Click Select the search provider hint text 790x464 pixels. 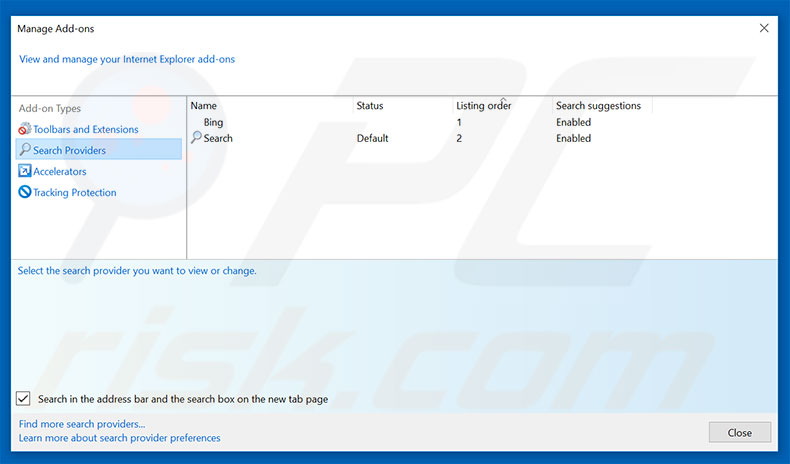(137, 271)
